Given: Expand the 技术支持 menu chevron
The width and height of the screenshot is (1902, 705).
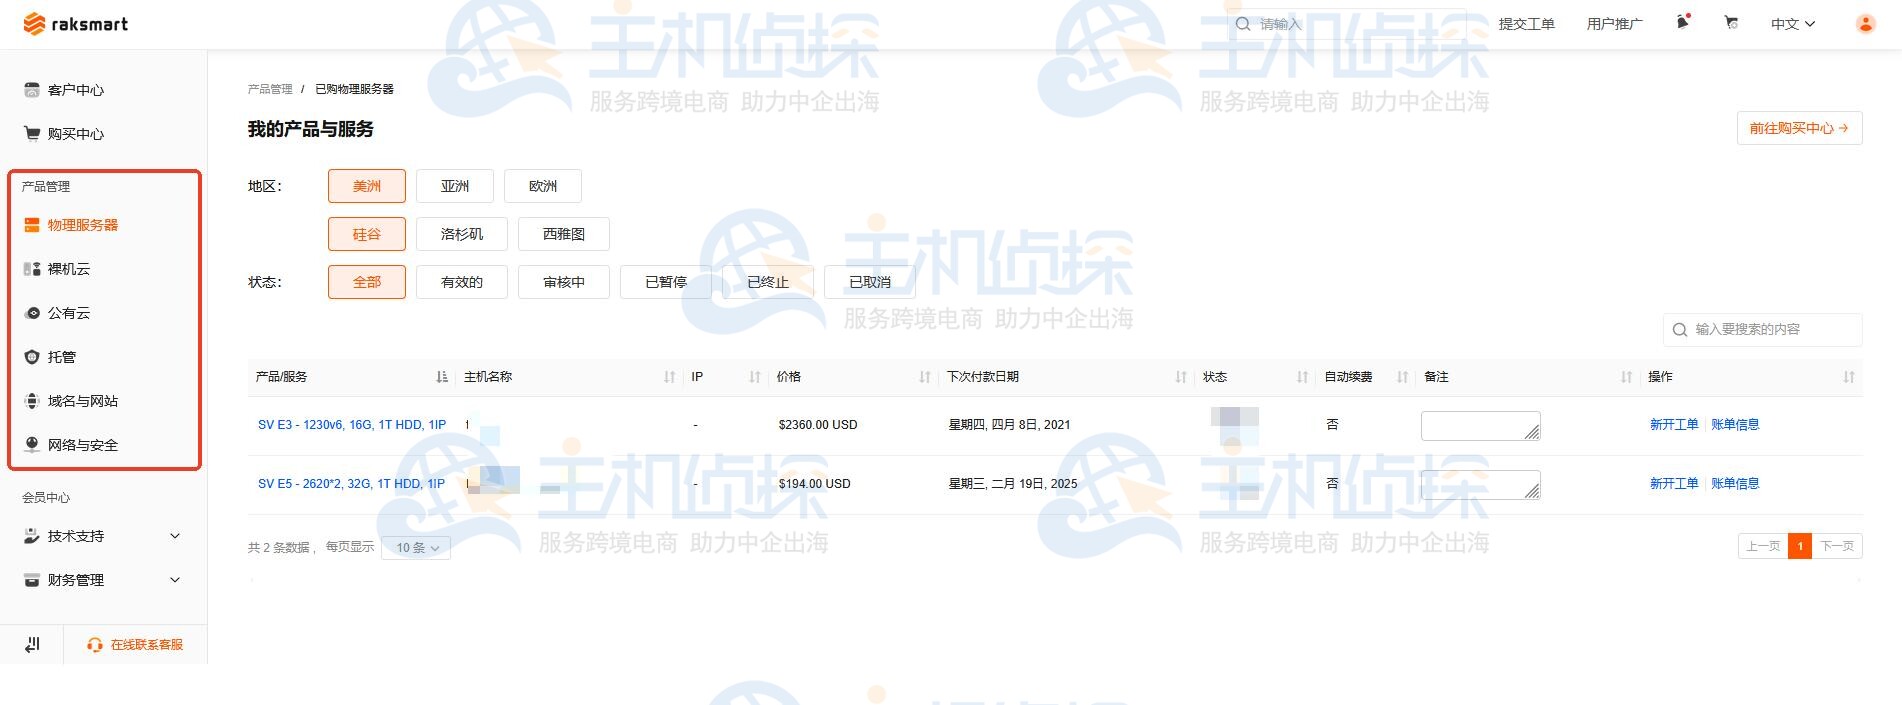Looking at the screenshot, I should pos(175,536).
